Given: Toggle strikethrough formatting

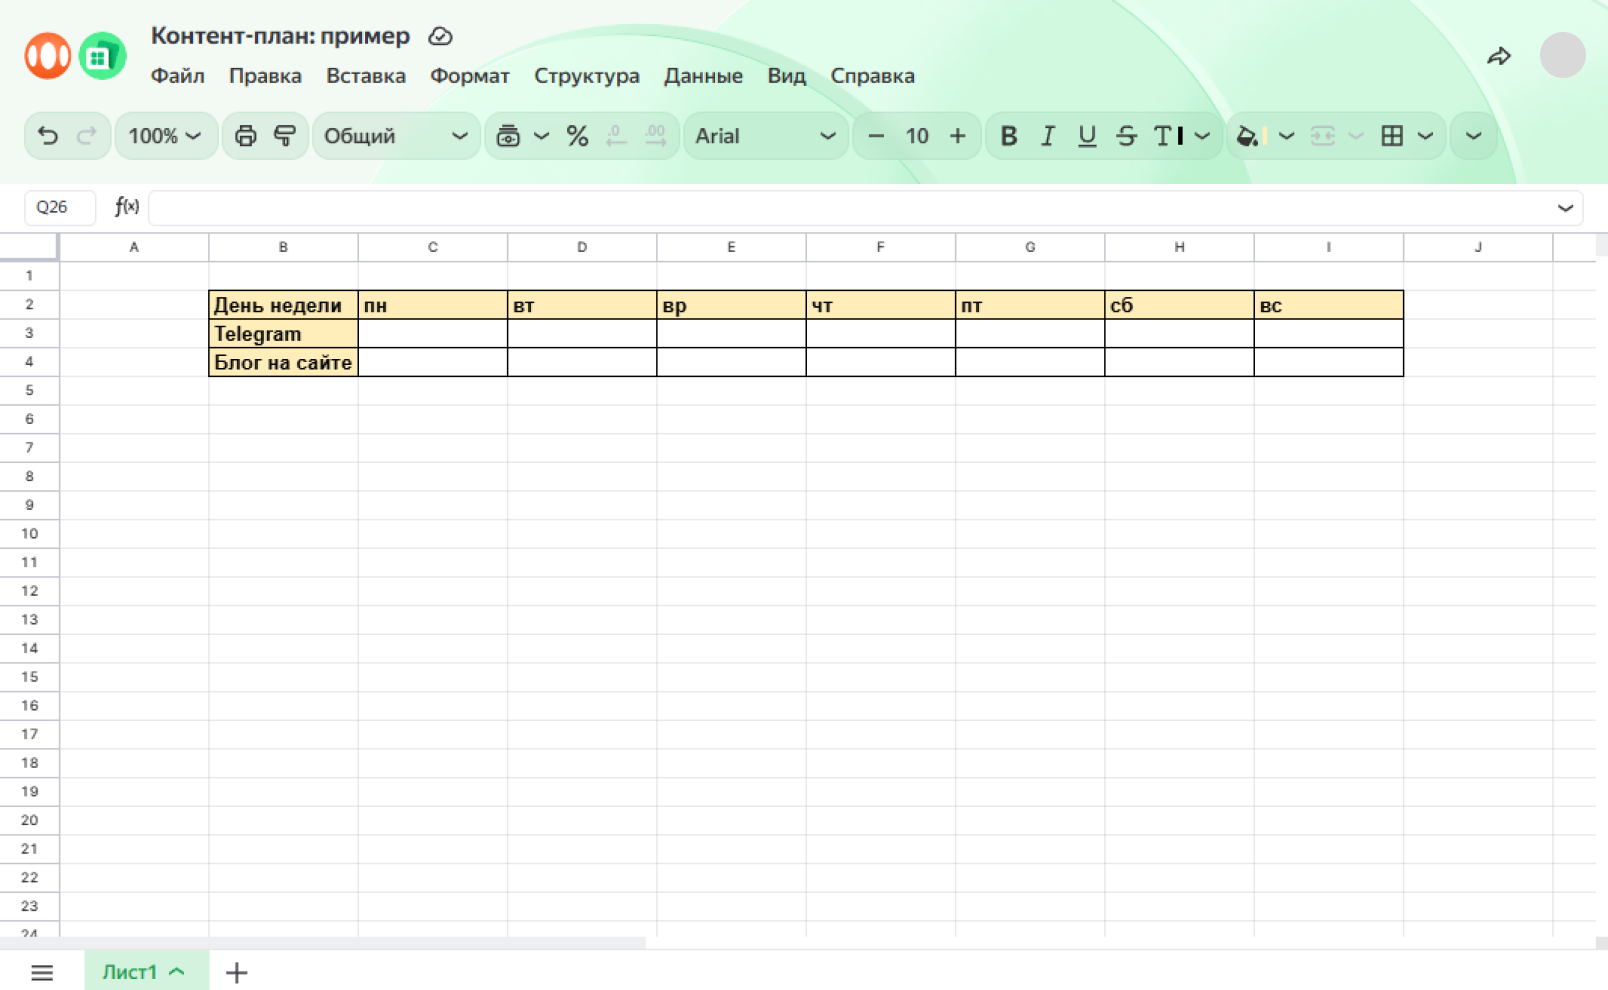Looking at the screenshot, I should point(1126,136).
